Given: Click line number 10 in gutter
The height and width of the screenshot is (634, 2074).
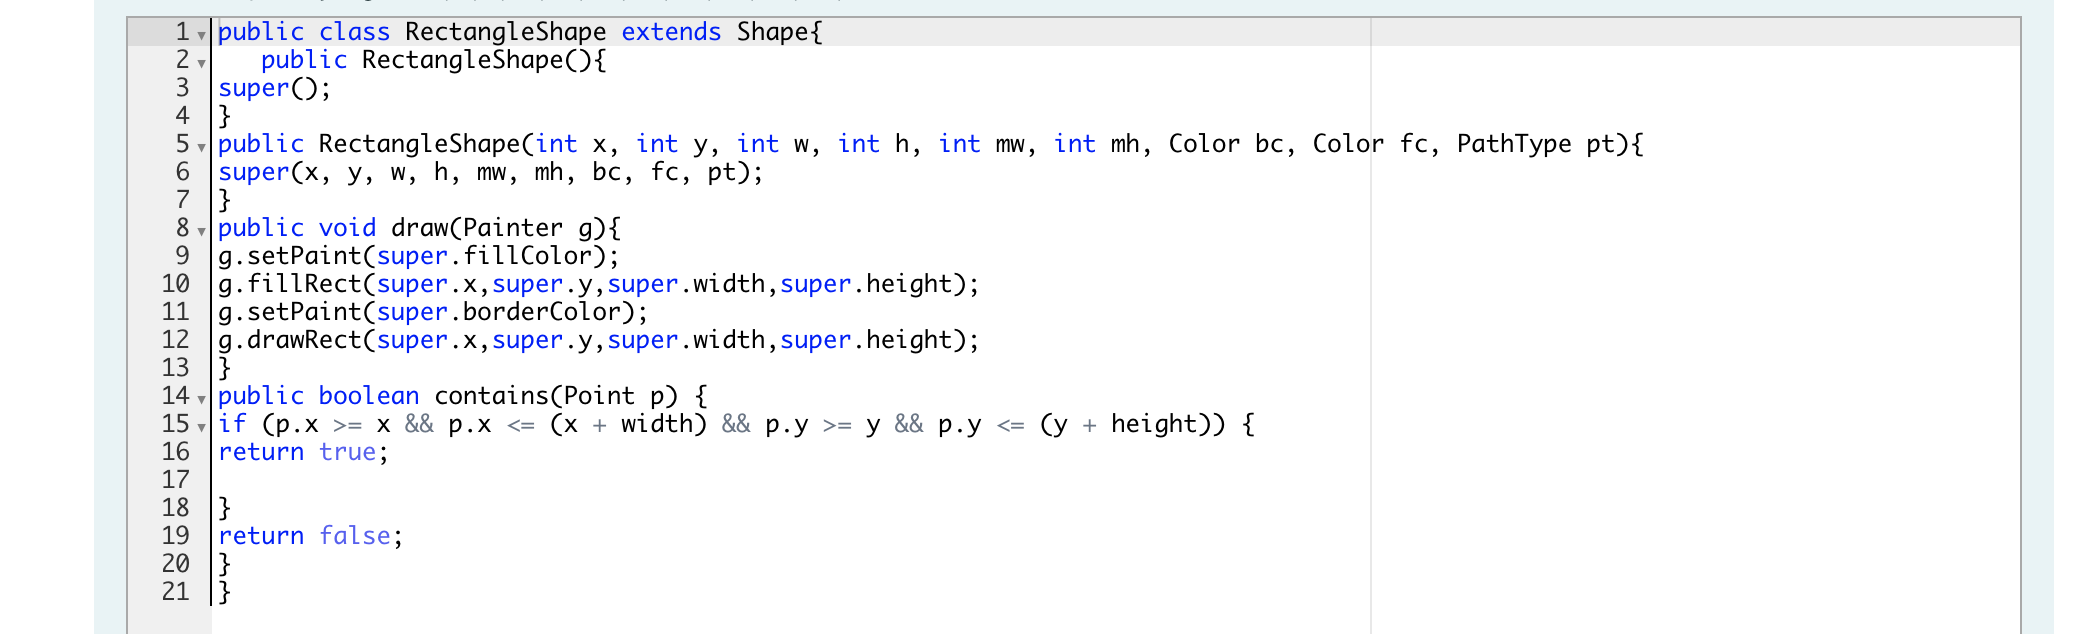Looking at the screenshot, I should [175, 284].
